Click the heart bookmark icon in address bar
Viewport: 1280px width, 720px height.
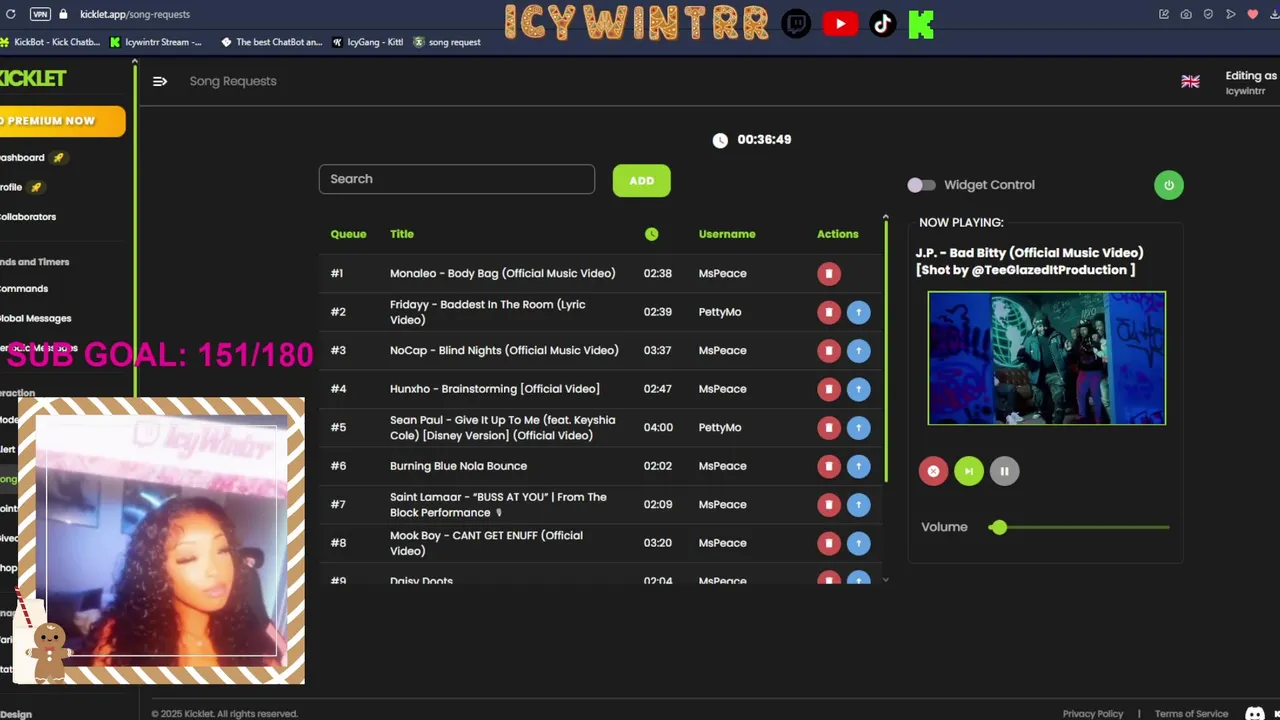(1252, 14)
